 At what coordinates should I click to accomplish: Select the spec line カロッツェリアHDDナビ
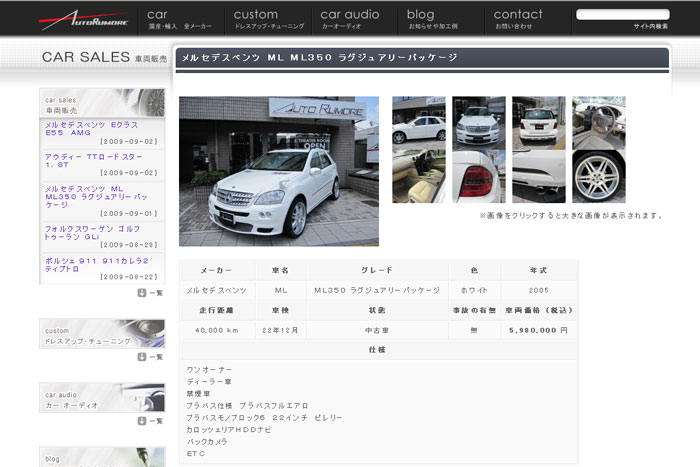pyautogui.click(x=229, y=429)
